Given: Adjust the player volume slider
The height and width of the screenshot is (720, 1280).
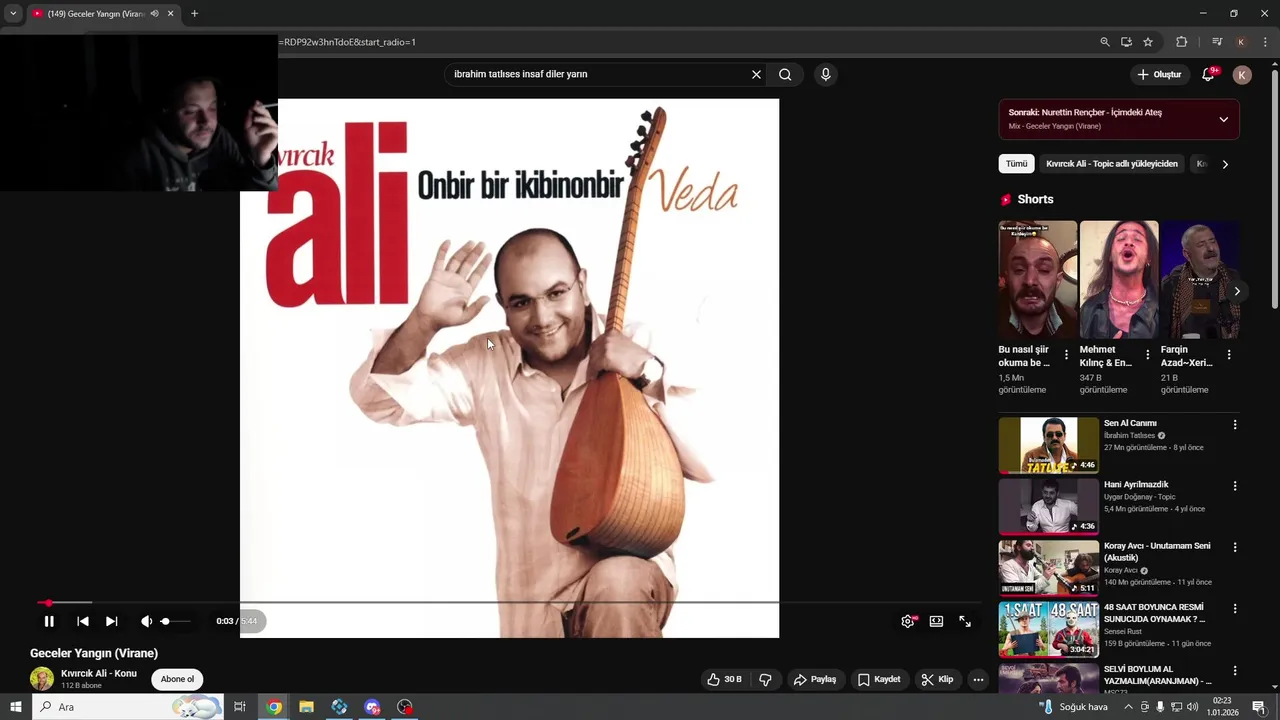Looking at the screenshot, I should point(175,621).
